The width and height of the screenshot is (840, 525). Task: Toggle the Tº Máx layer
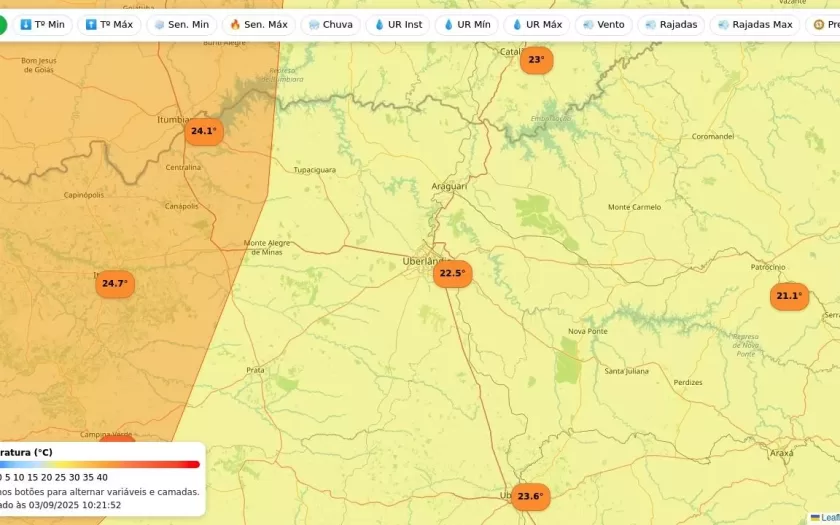tap(109, 24)
